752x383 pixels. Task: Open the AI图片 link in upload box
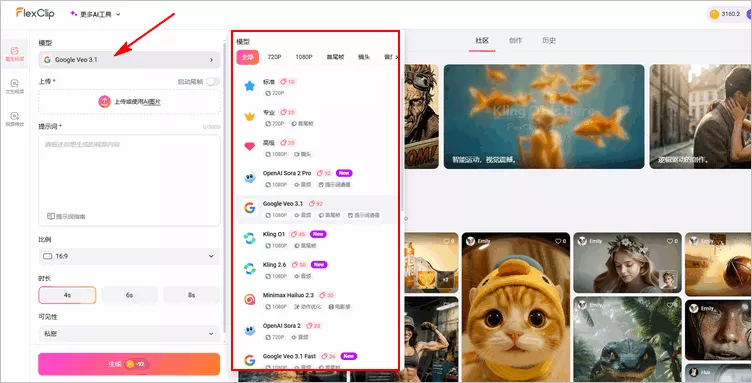153,102
